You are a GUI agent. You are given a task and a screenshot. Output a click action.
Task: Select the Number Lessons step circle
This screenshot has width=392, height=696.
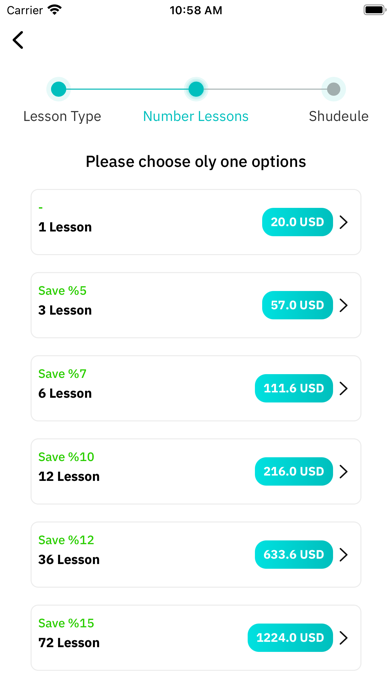coord(196,89)
